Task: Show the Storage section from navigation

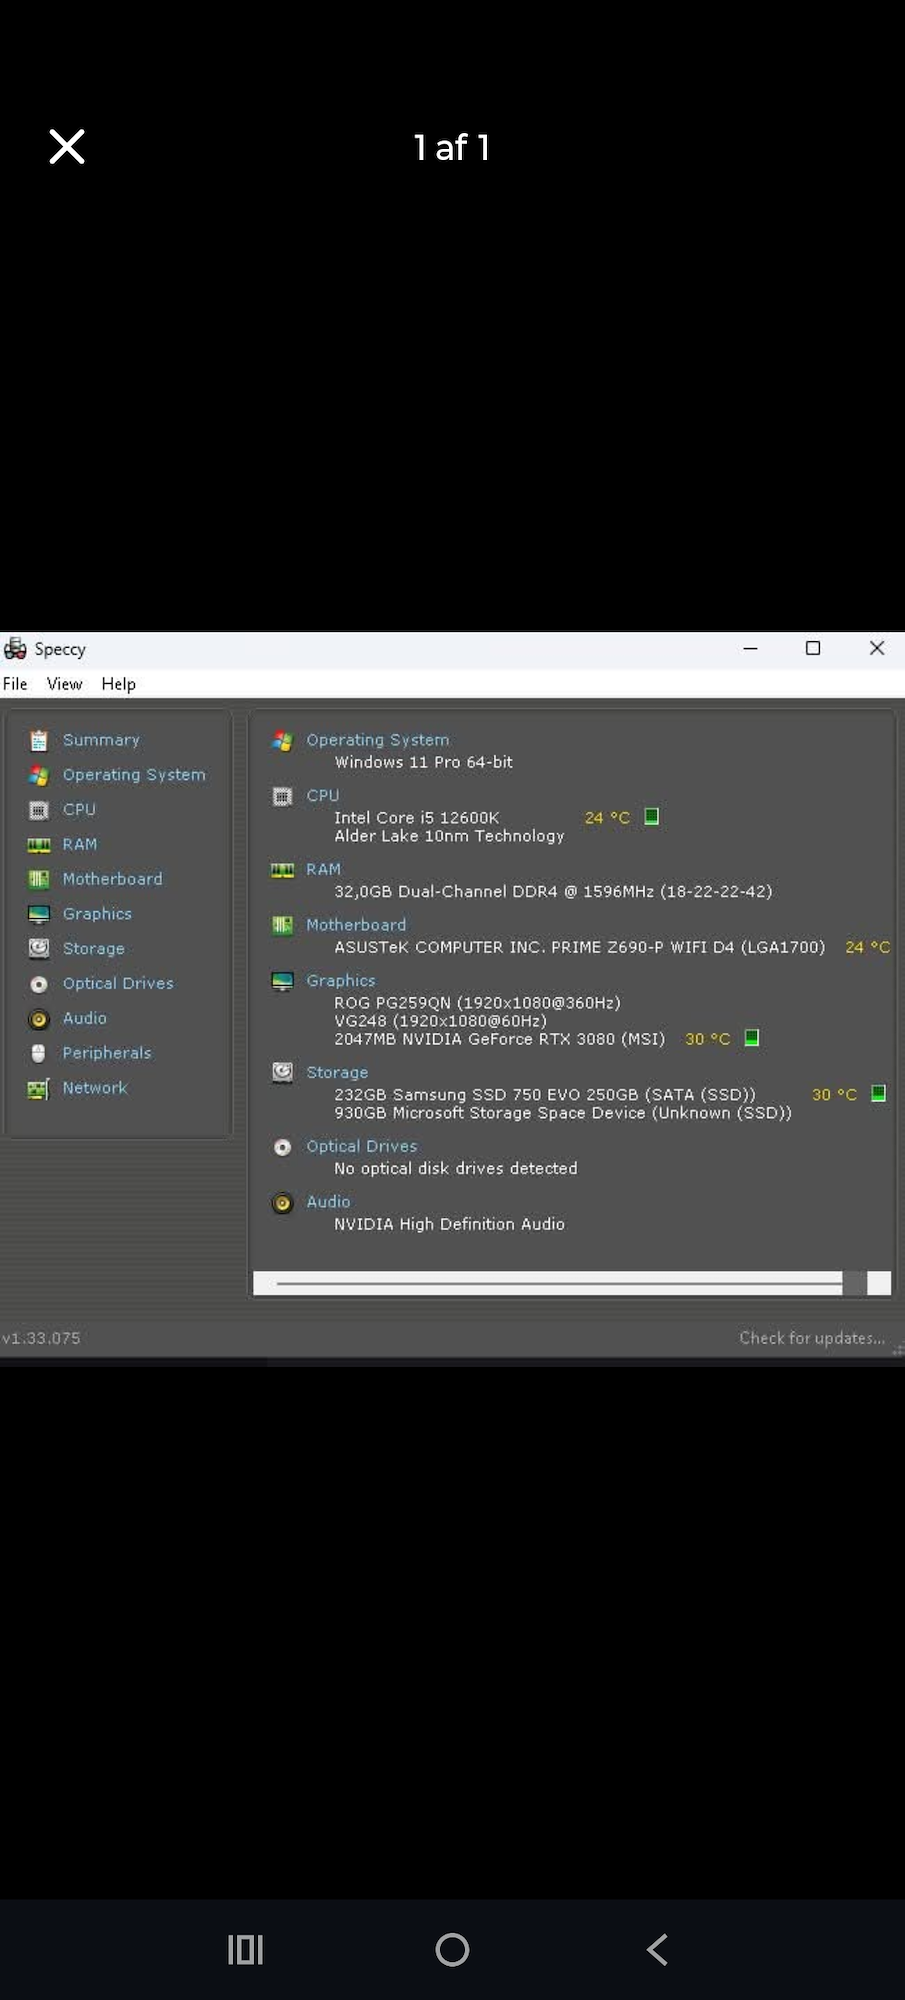Action: pyautogui.click(x=94, y=949)
